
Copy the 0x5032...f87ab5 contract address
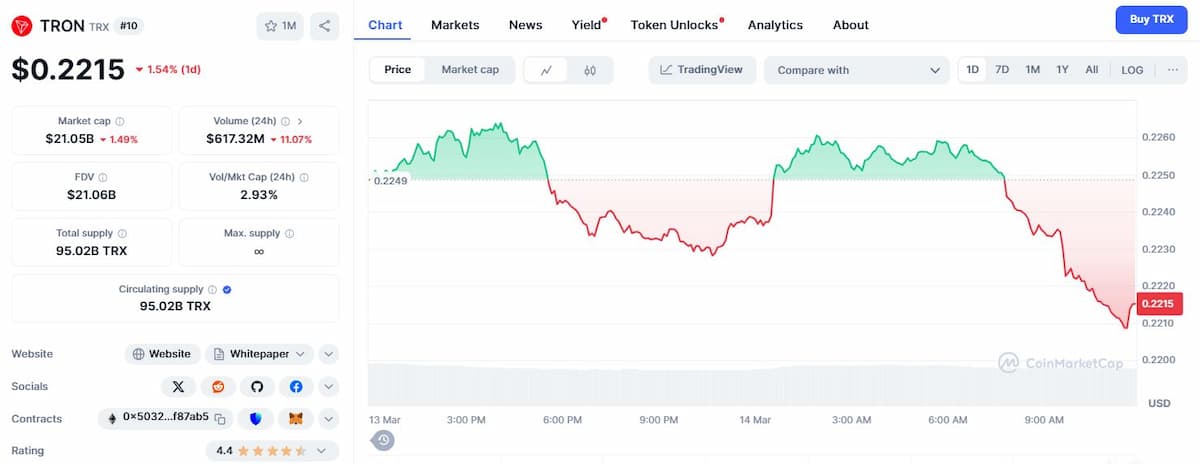pos(220,418)
